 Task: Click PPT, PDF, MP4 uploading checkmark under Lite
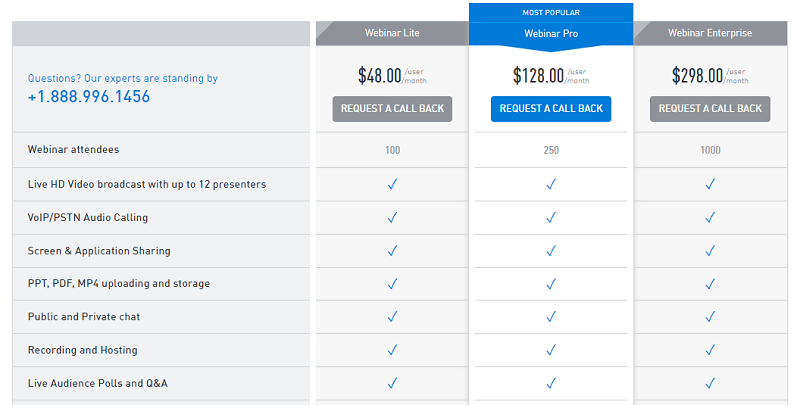(x=392, y=284)
